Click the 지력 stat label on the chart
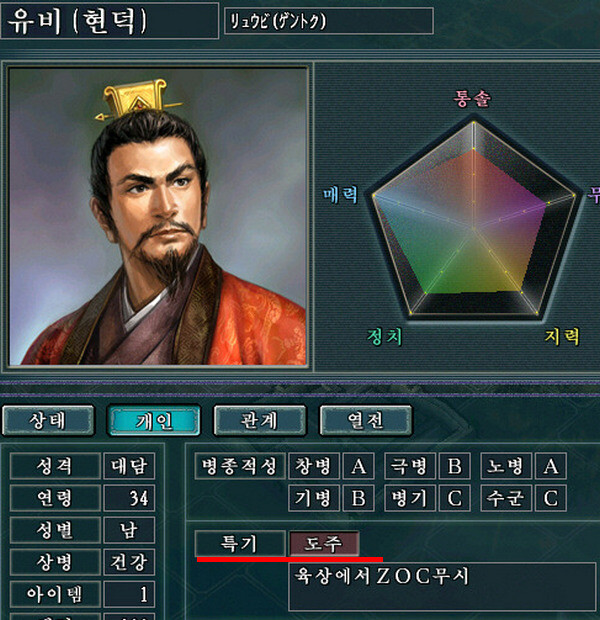Image resolution: width=600 pixels, height=620 pixels. pos(562,336)
